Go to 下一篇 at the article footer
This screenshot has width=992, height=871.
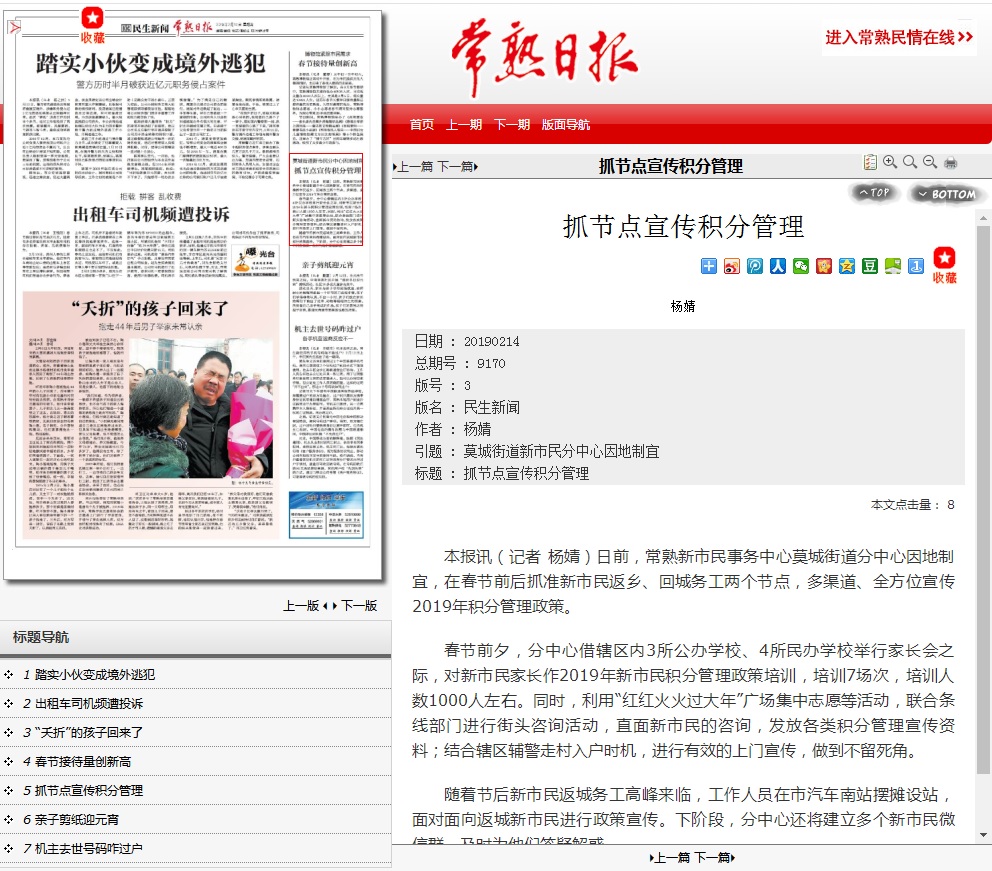pos(715,858)
